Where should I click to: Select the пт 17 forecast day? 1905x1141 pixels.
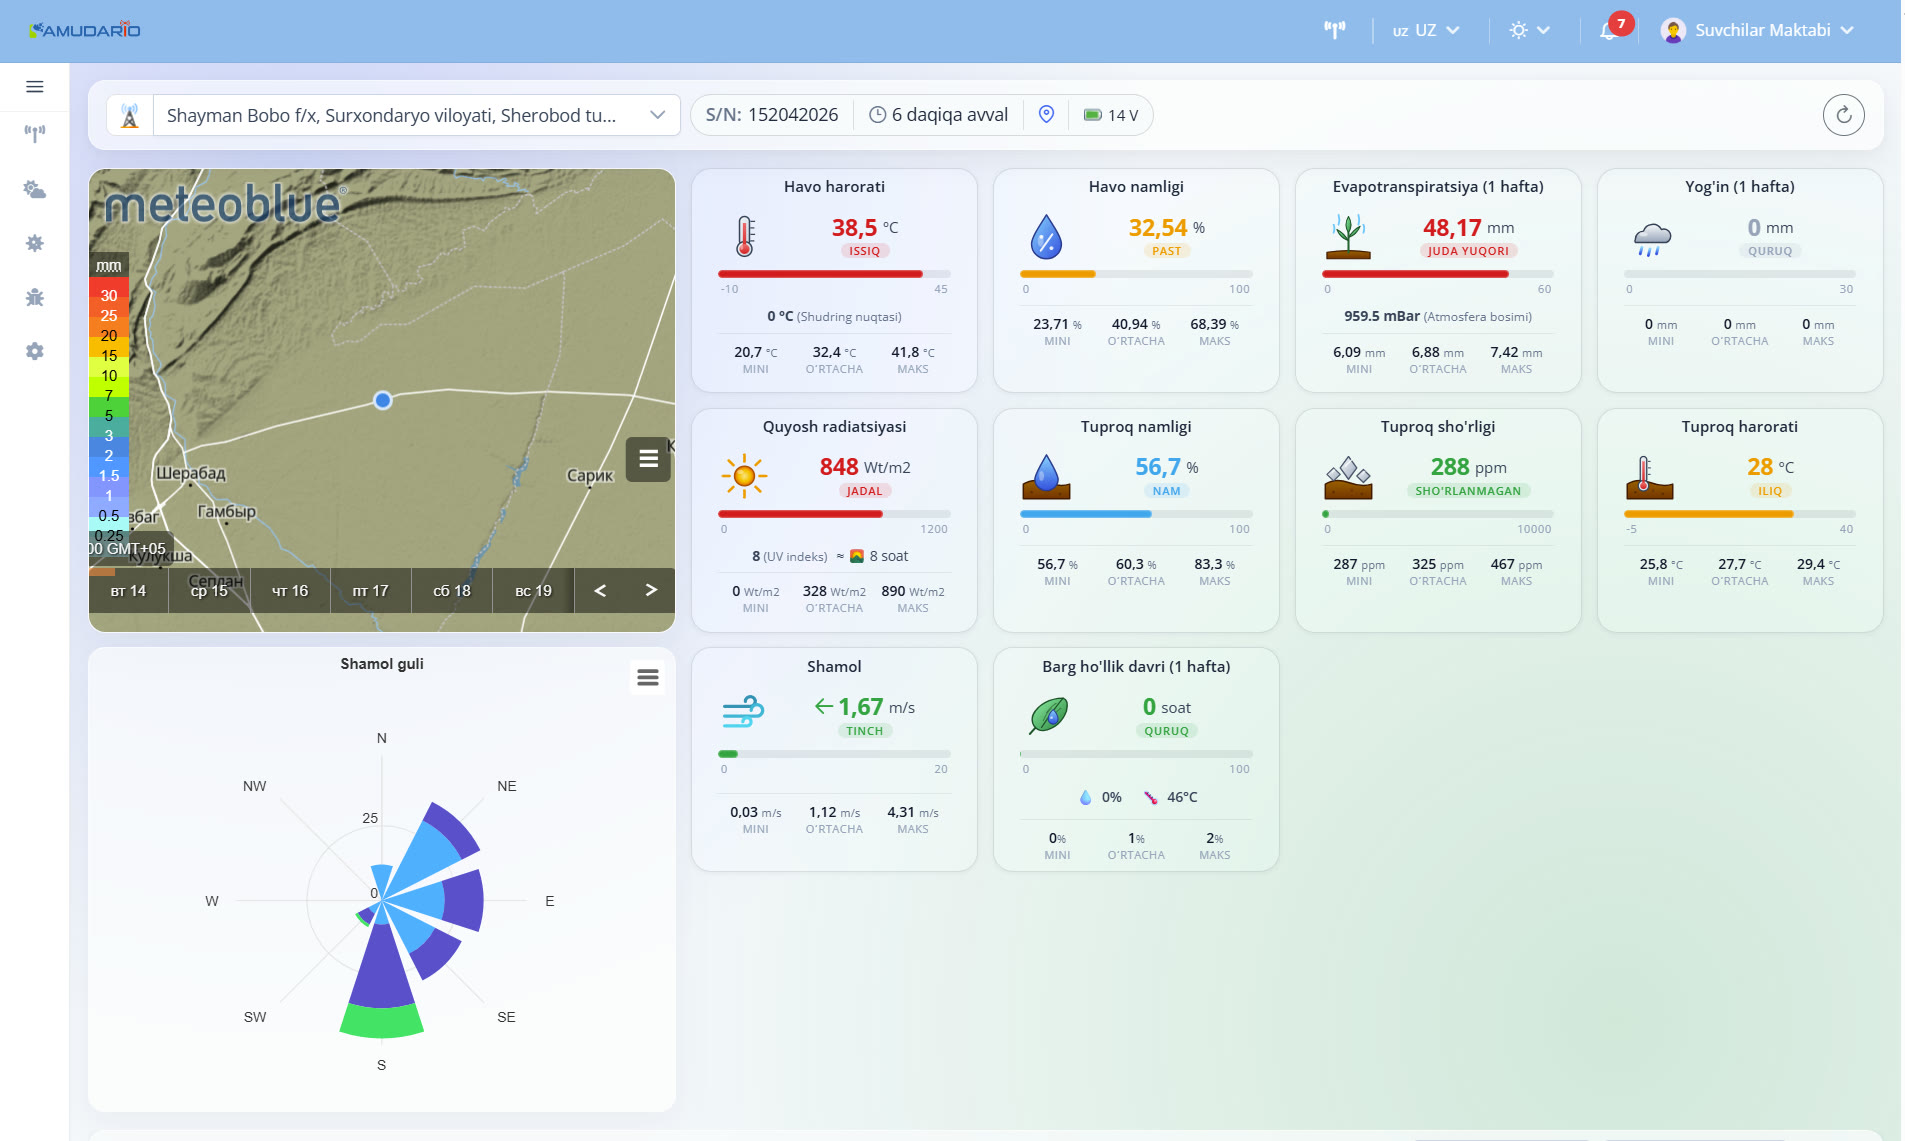(370, 591)
